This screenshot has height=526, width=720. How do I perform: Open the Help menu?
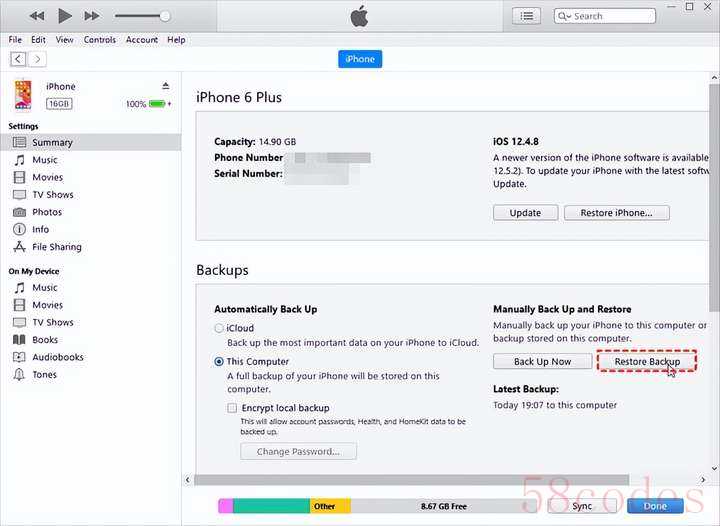pos(176,40)
